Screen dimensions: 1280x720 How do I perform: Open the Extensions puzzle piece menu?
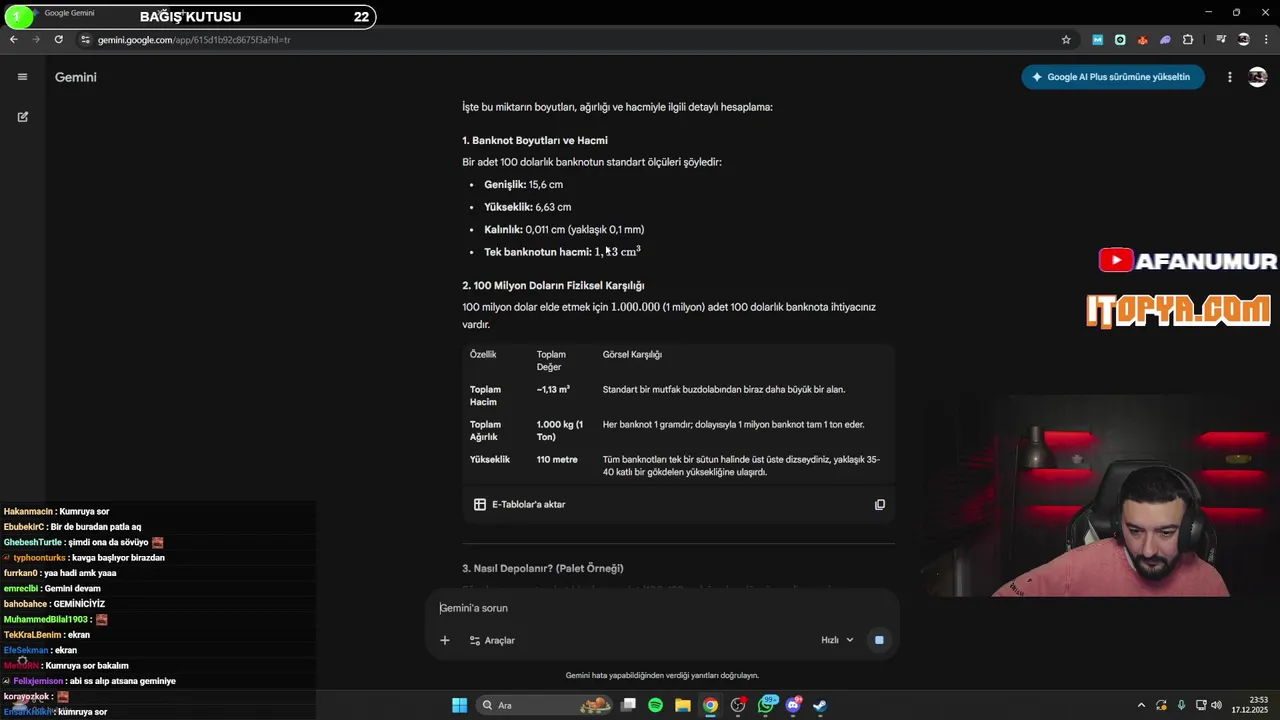pyautogui.click(x=1188, y=40)
